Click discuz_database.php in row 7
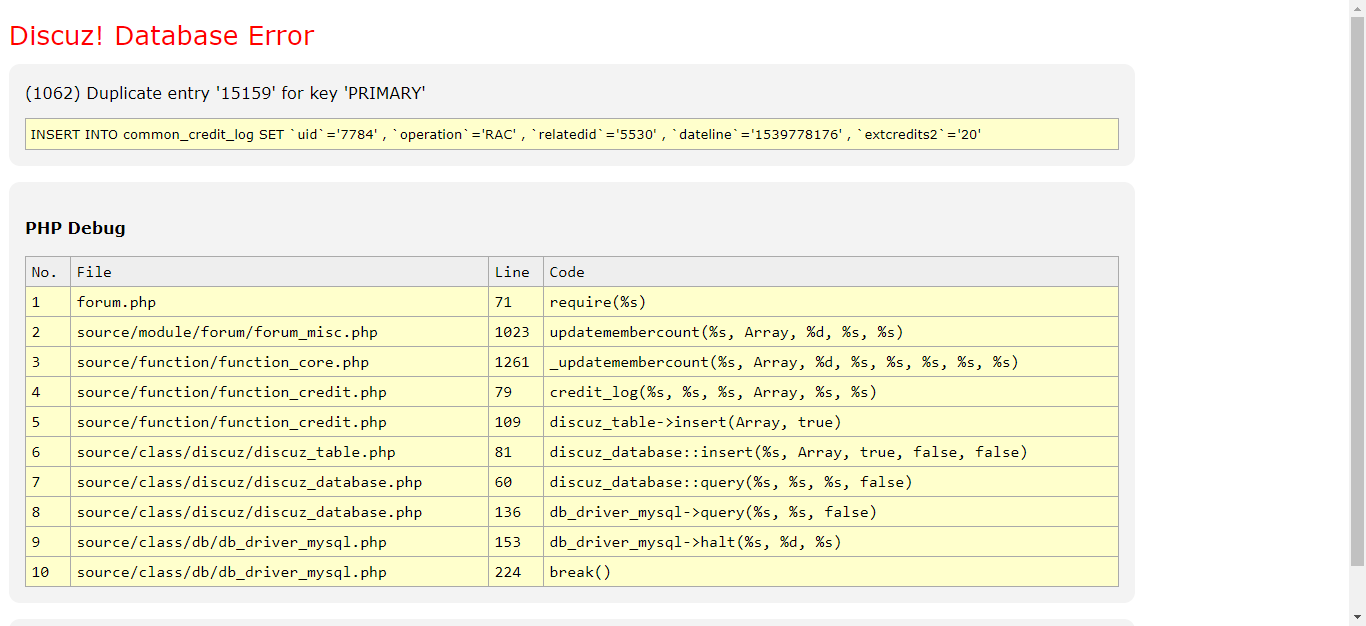 pos(249,482)
